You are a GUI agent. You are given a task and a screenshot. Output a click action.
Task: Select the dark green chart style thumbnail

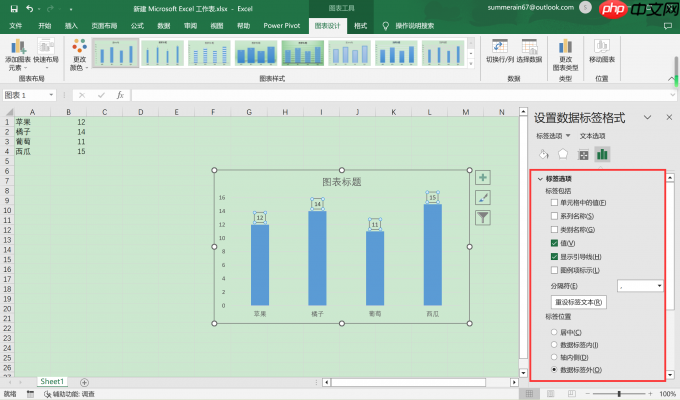302,53
